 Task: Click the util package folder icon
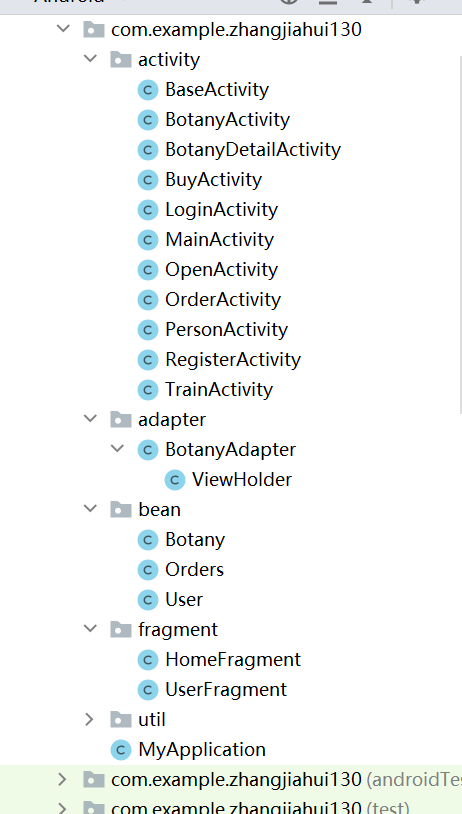click(120, 720)
